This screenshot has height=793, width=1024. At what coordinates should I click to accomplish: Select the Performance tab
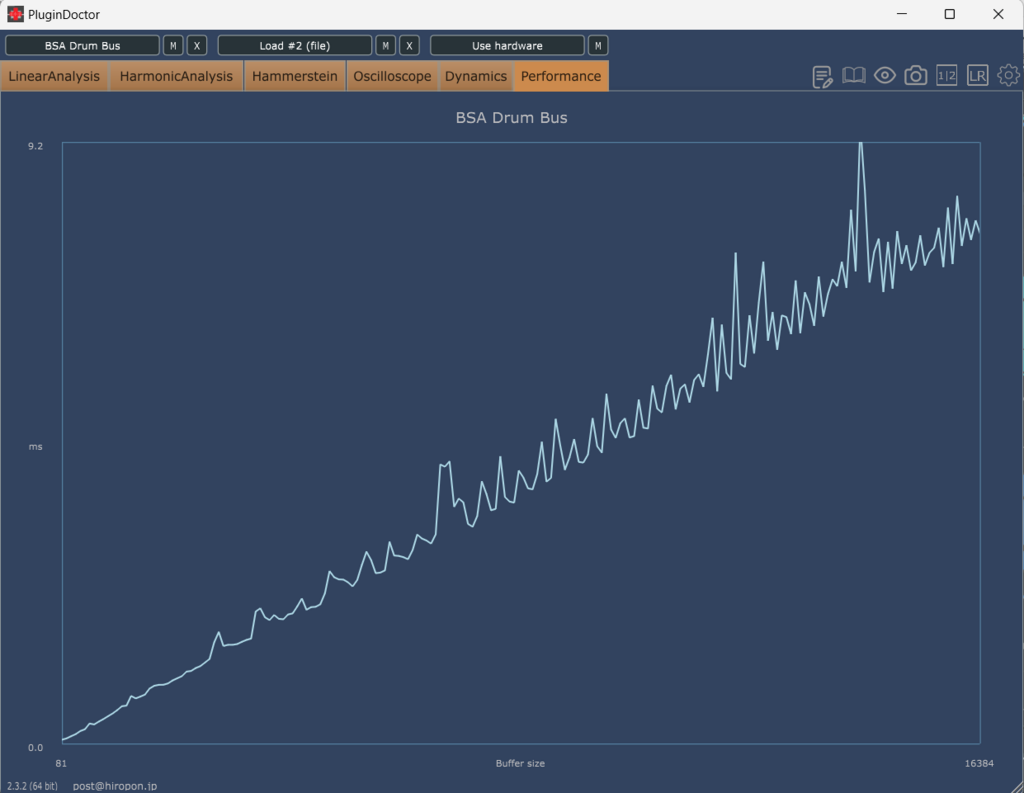point(561,76)
